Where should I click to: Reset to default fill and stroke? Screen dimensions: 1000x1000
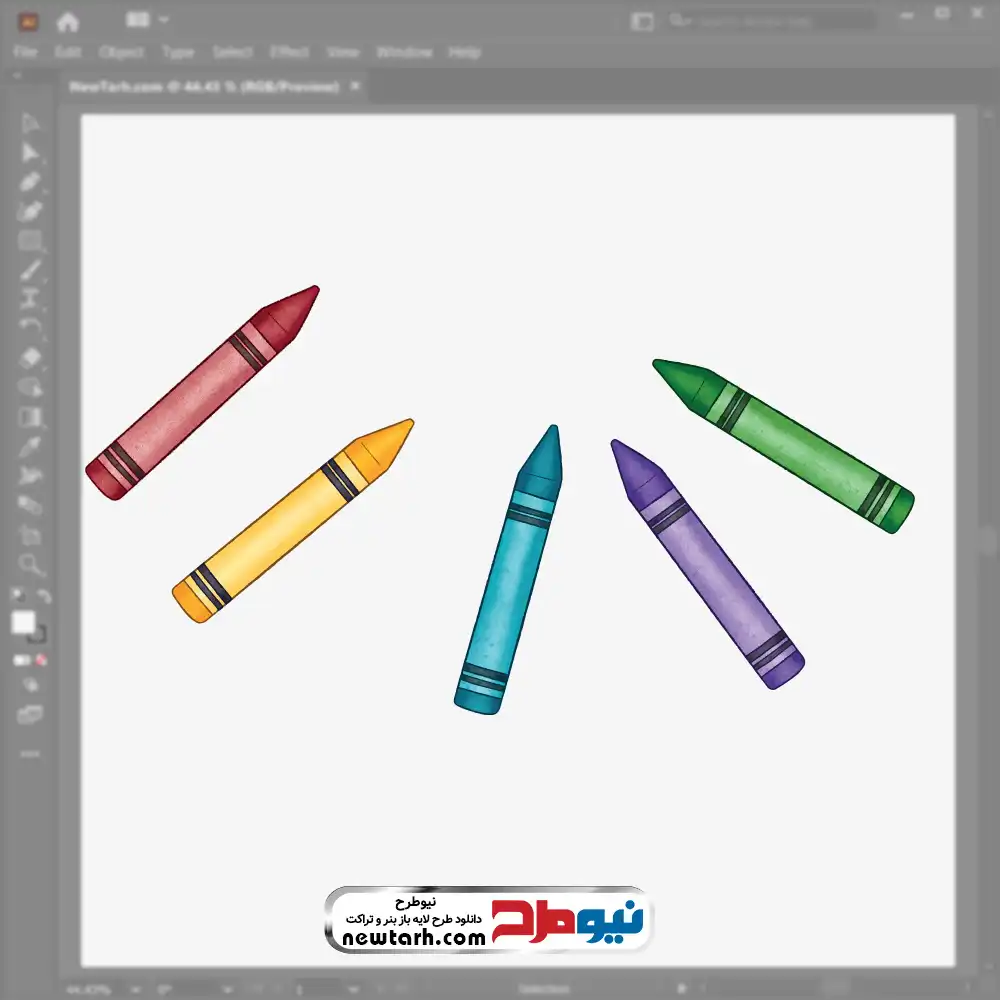pyautogui.click(x=18, y=596)
